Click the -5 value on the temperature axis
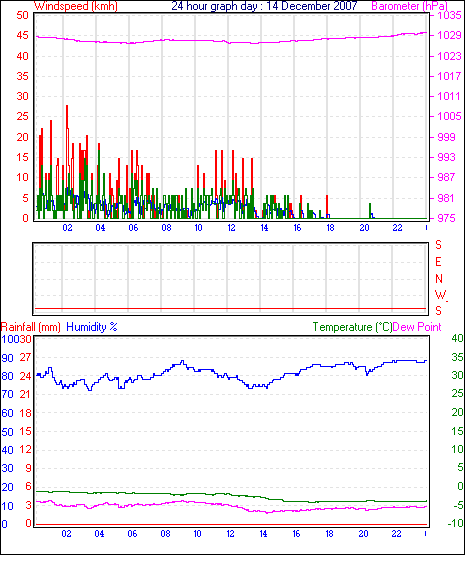Image resolution: width=466 pixels, height=563 pixels. [x=457, y=506]
